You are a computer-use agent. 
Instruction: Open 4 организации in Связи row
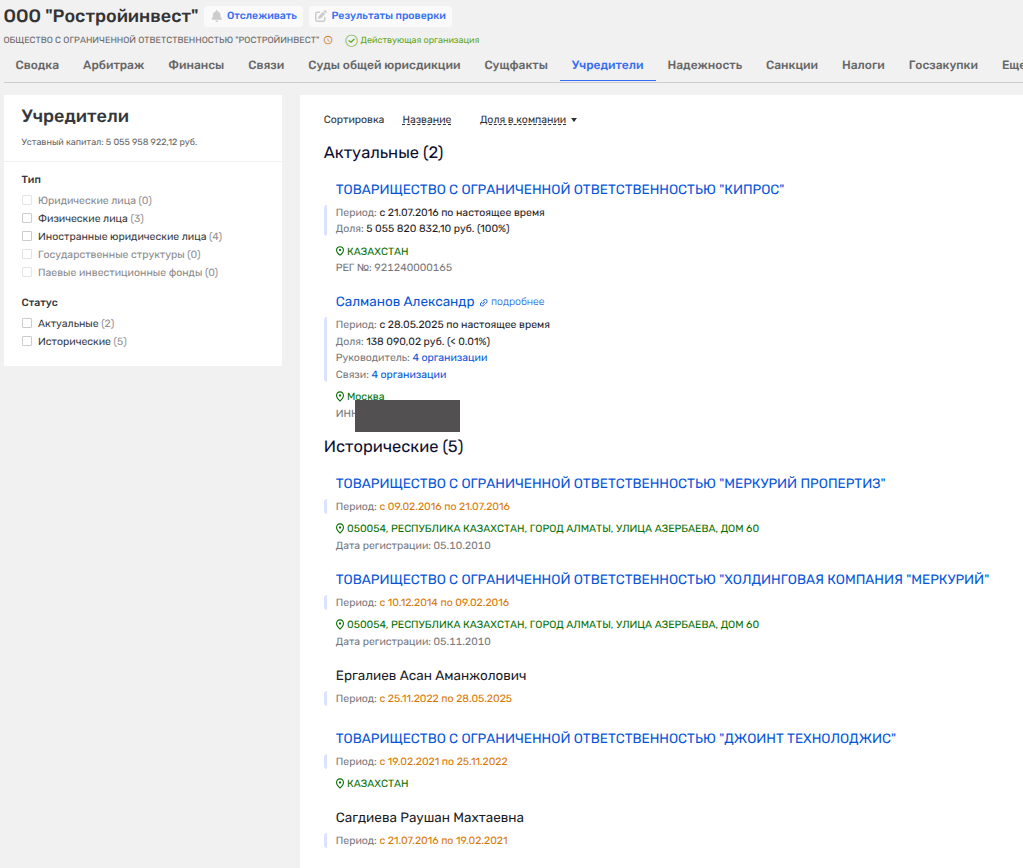(x=409, y=375)
